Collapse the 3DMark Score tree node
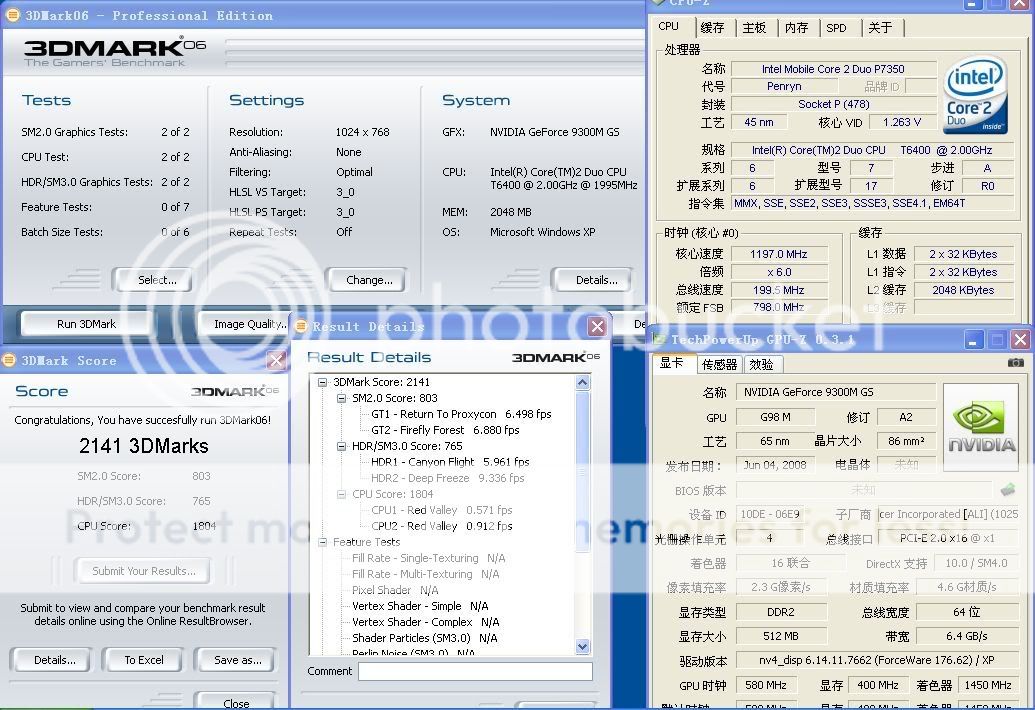Viewport: 1035px width, 710px height. pos(322,382)
